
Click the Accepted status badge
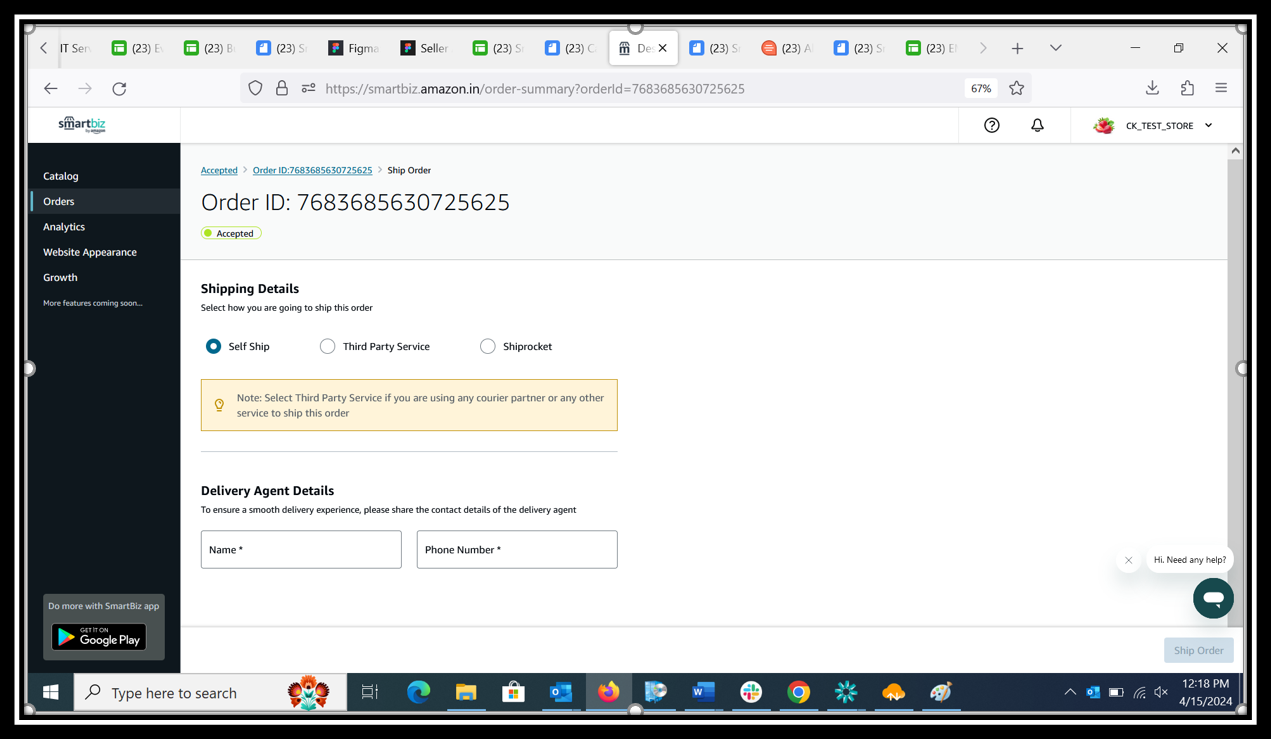pyautogui.click(x=231, y=233)
